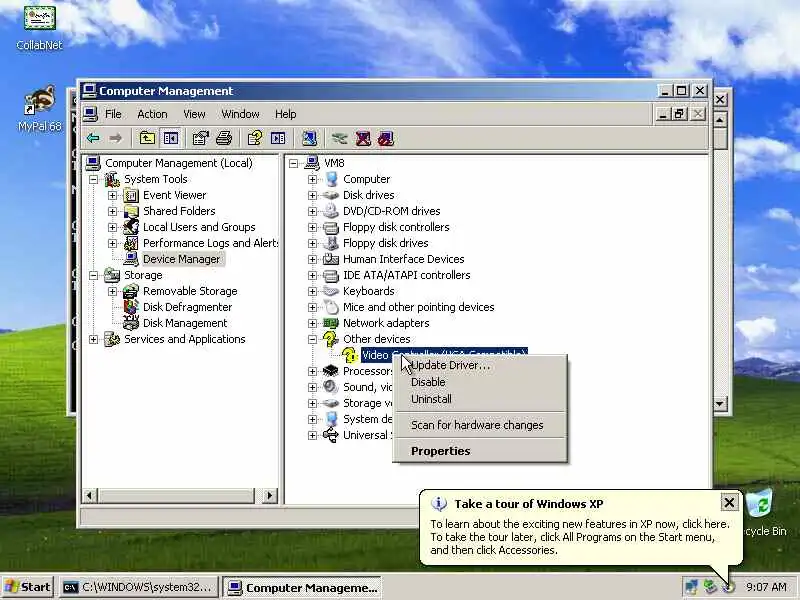Click the yellow question mark Video Controller icon
Screen dimensions: 800x600
click(x=349, y=355)
